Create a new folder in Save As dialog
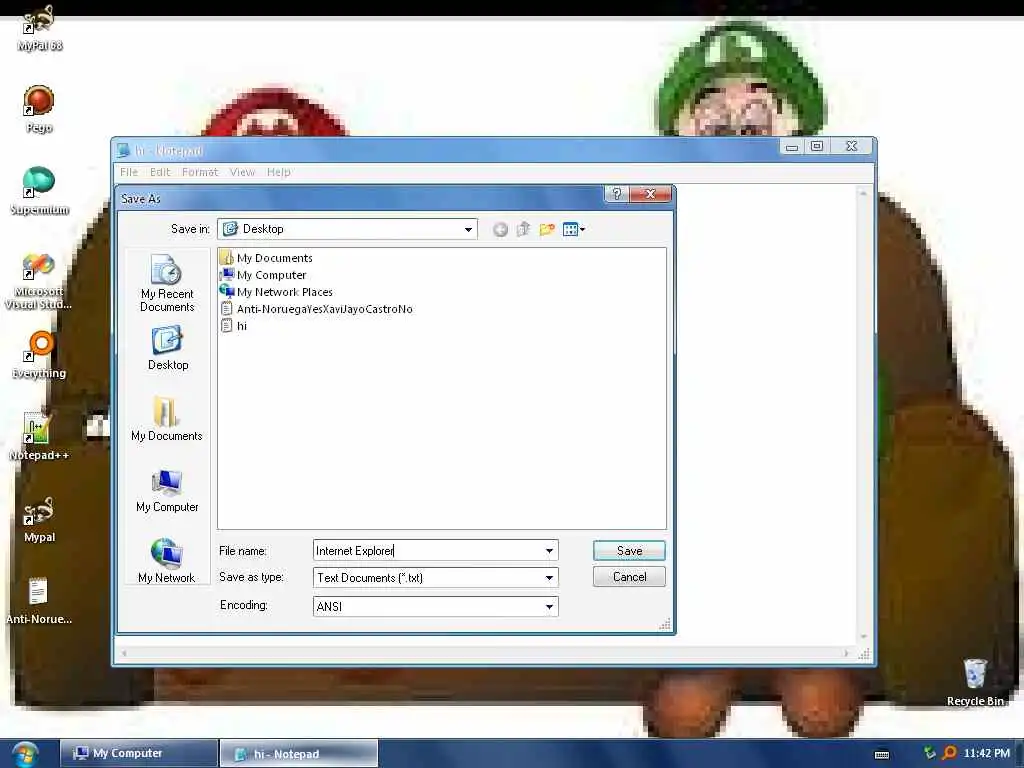Screen dimensions: 1024x768 [547, 229]
